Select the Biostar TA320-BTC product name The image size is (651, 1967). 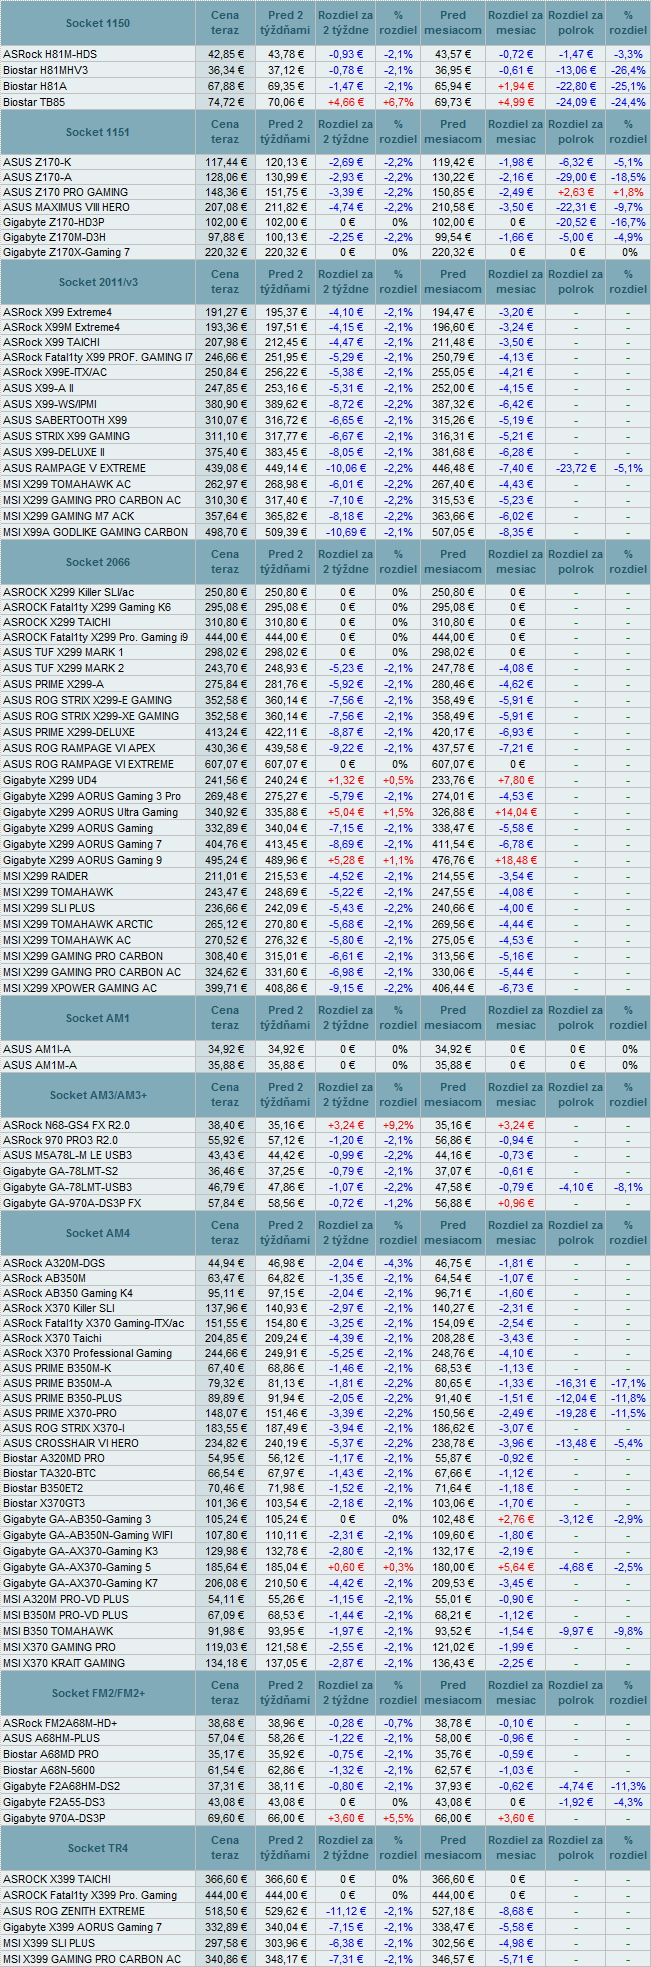[50, 1473]
